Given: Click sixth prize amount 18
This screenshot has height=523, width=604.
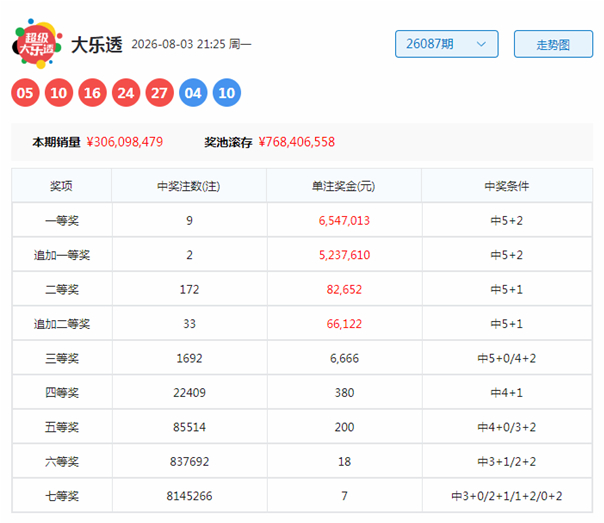Looking at the screenshot, I should (x=344, y=462).
